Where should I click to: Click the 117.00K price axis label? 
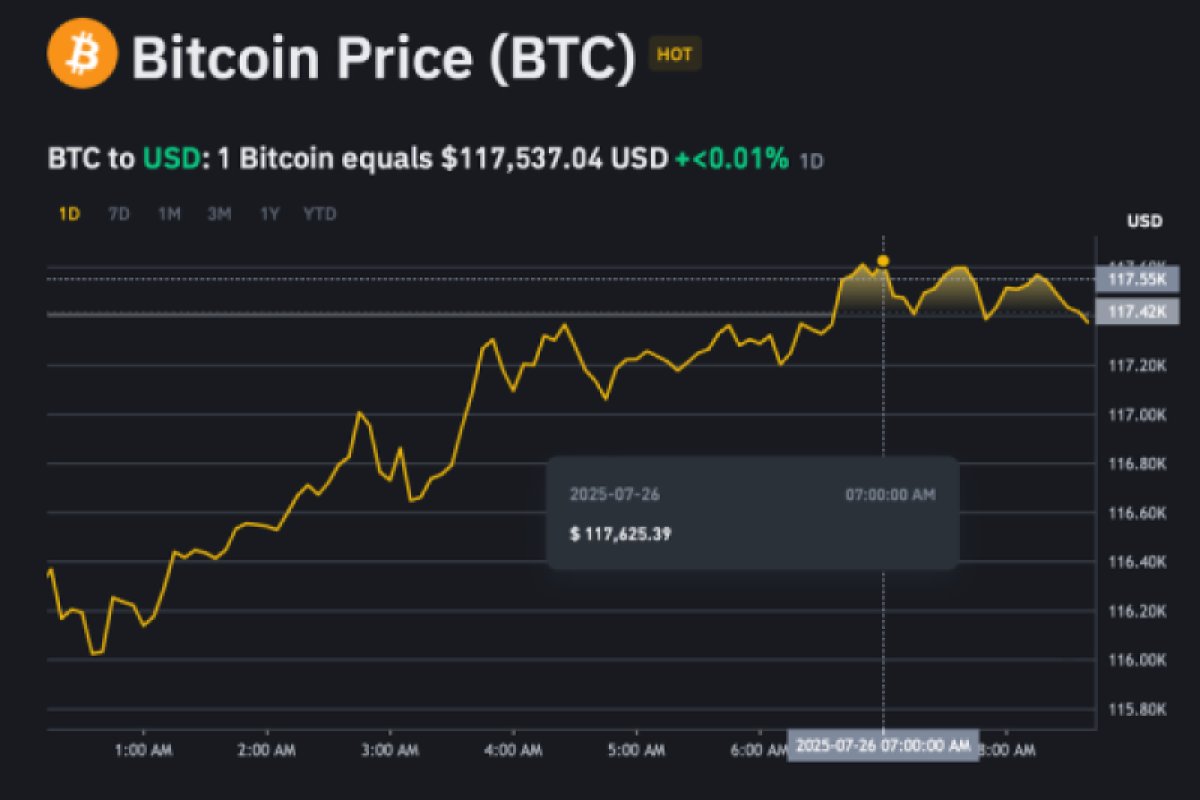tap(1140, 415)
